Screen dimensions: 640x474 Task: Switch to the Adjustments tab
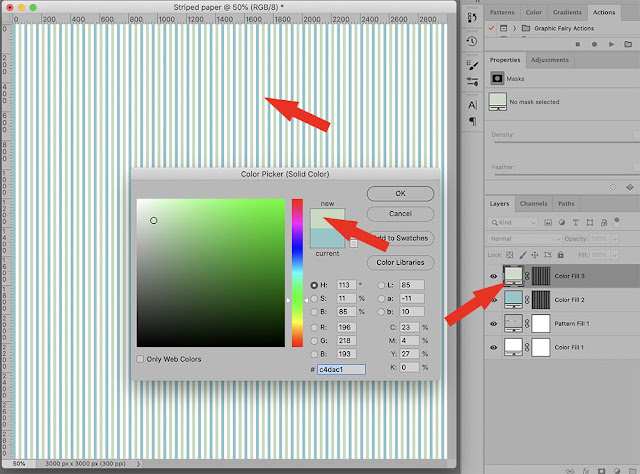tap(549, 60)
